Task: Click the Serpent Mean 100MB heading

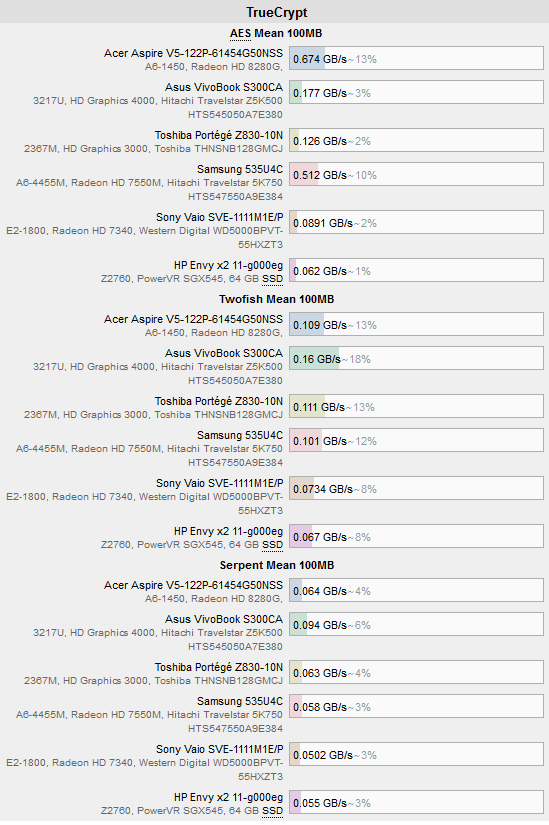Action: point(276,566)
